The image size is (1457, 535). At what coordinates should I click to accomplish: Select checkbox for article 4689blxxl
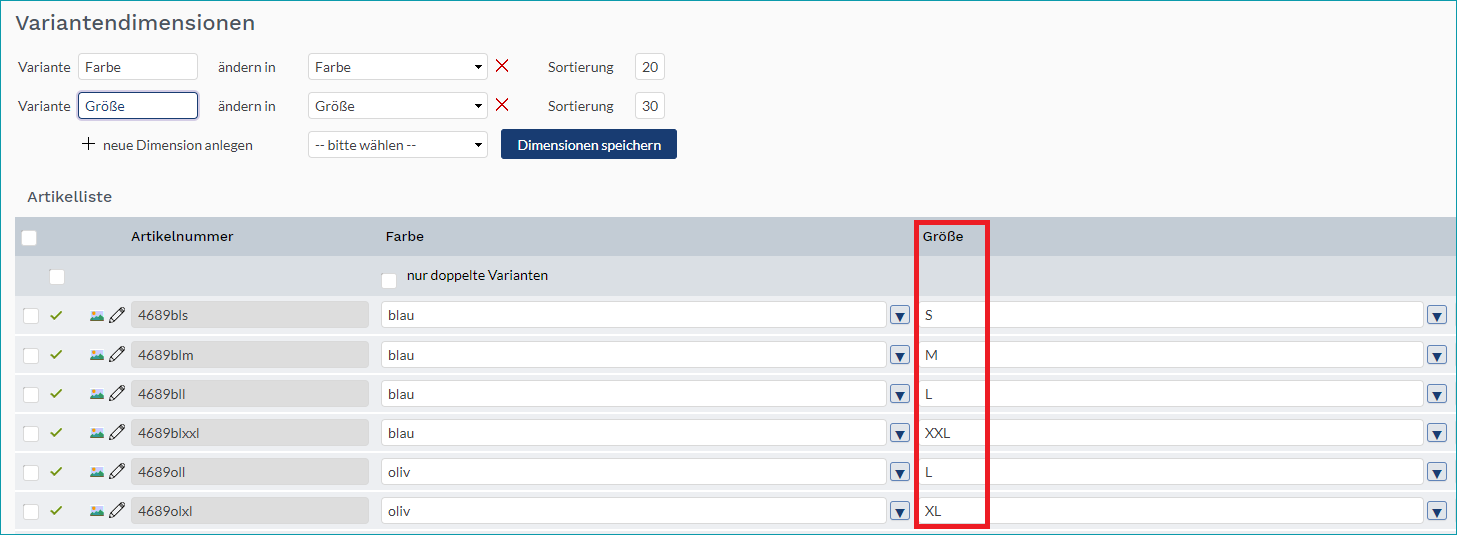pyautogui.click(x=31, y=433)
